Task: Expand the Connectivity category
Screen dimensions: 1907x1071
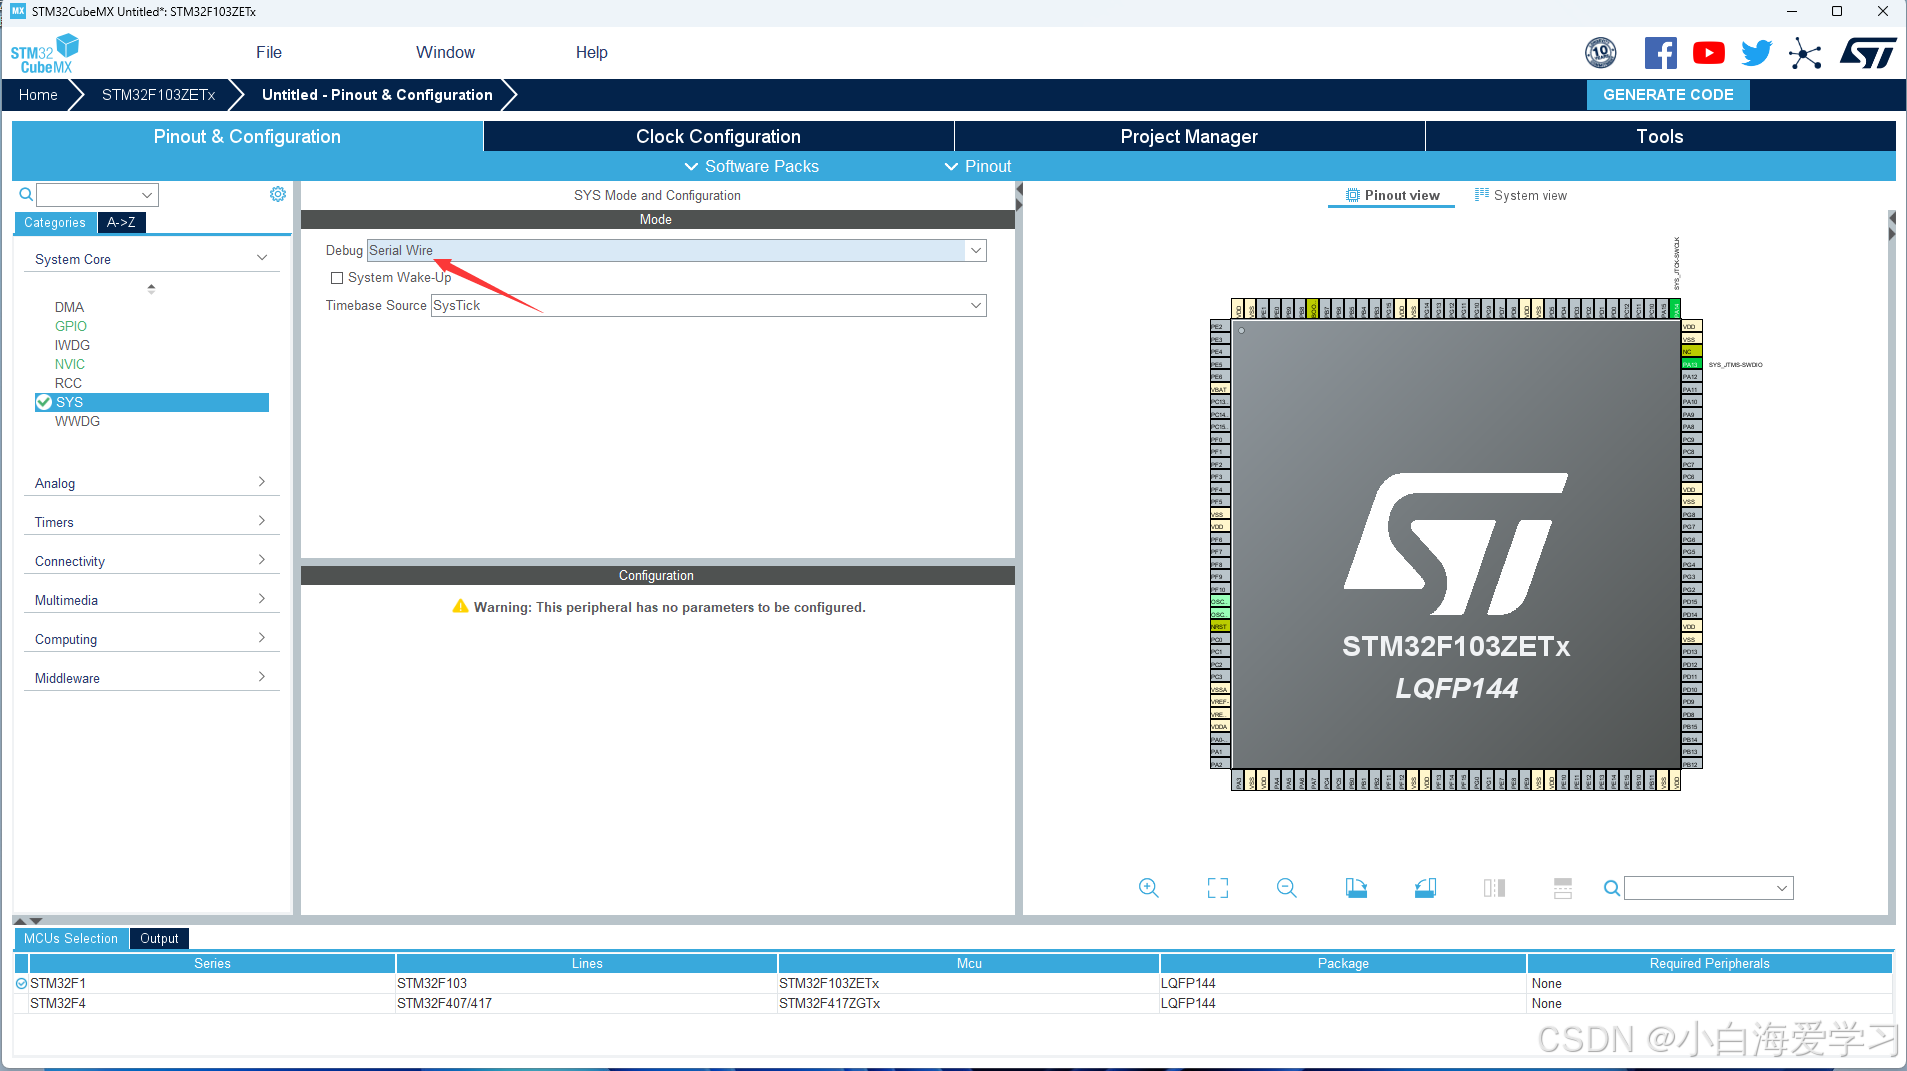Action: [x=151, y=561]
